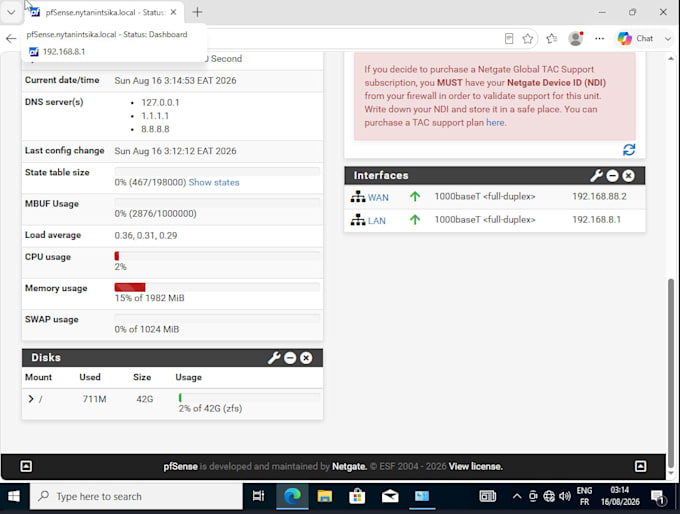Select the 192.168.8.1 LAN address
This screenshot has height=514, width=680.
point(596,219)
